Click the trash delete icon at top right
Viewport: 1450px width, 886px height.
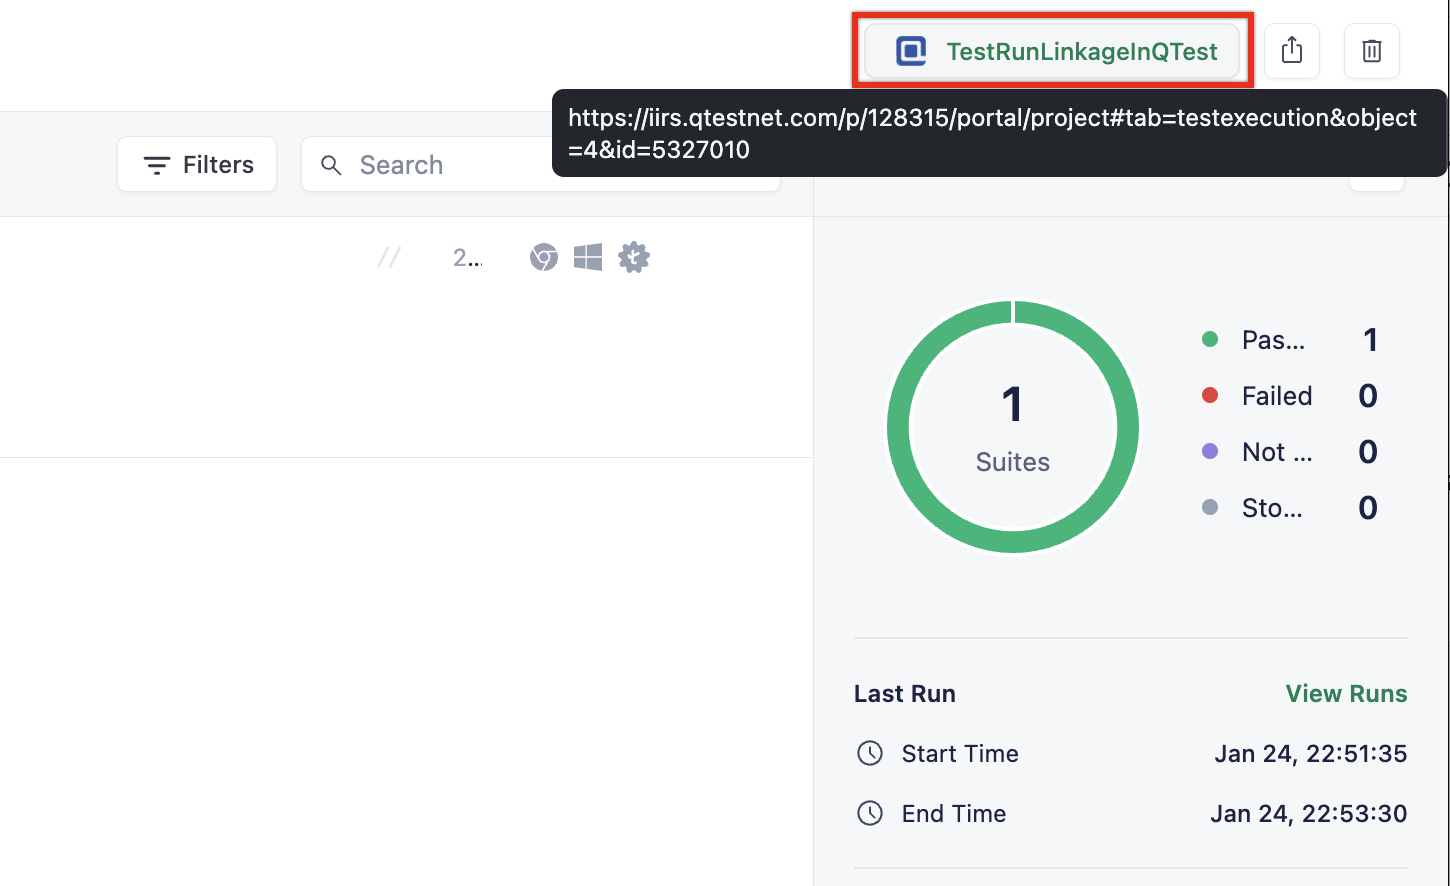1371,50
